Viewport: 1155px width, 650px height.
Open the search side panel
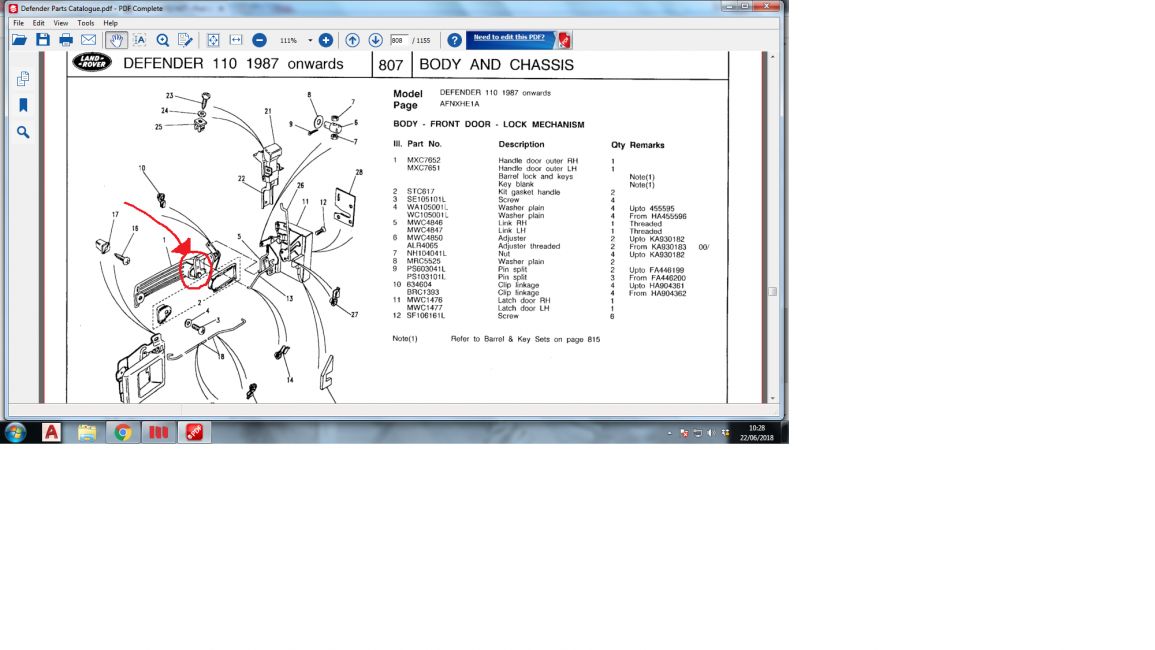tap(23, 132)
